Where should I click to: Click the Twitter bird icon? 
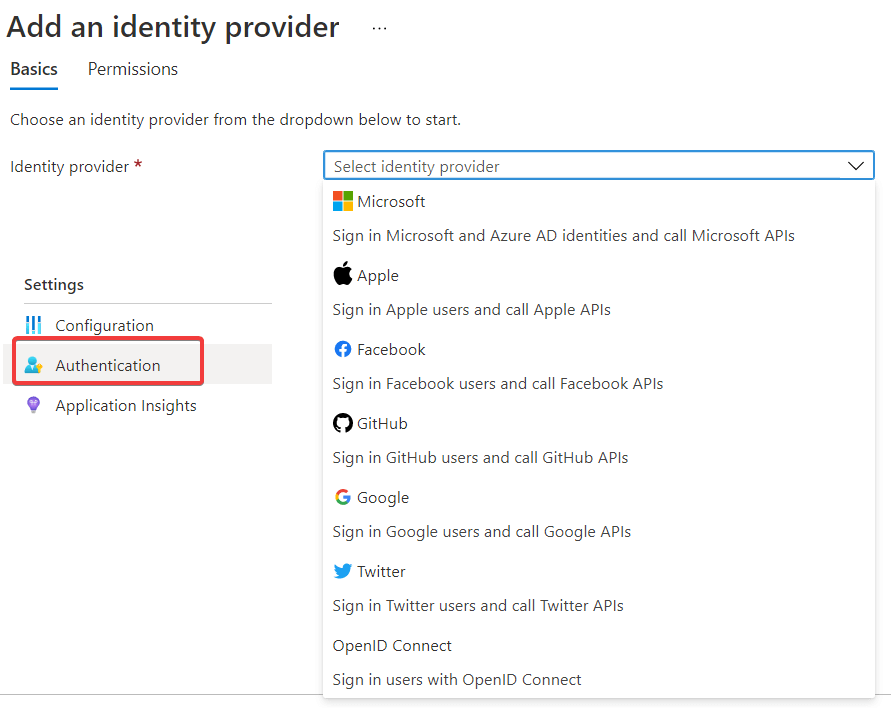343,571
